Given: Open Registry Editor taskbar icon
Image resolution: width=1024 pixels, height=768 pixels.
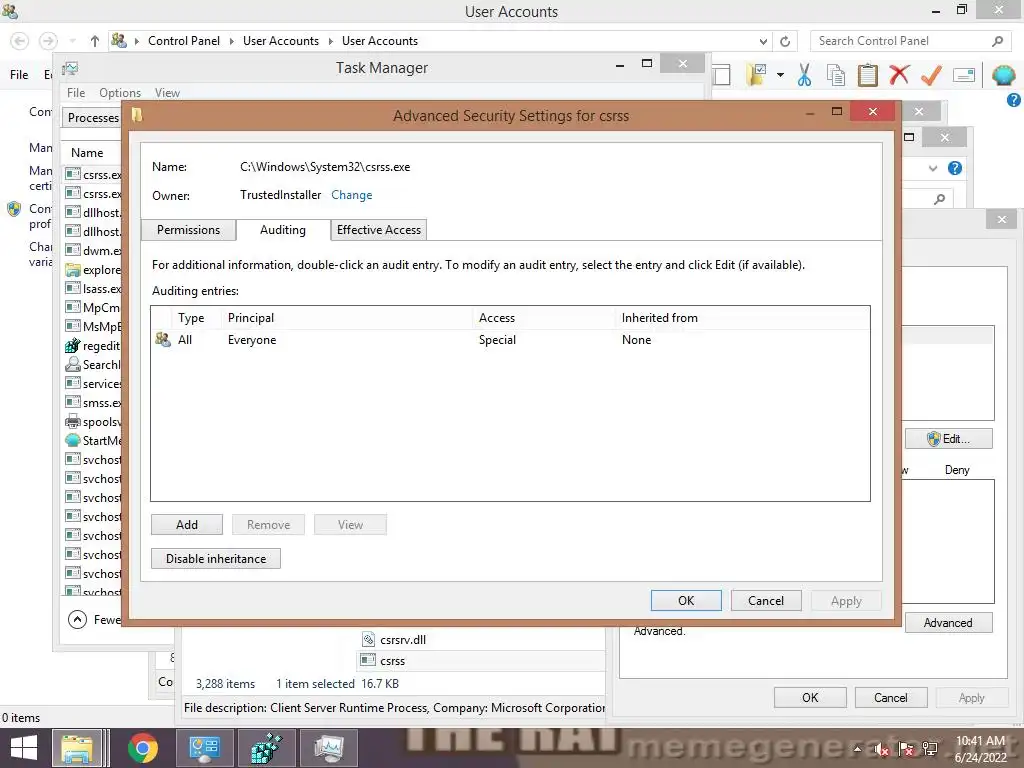Looking at the screenshot, I should (266, 748).
